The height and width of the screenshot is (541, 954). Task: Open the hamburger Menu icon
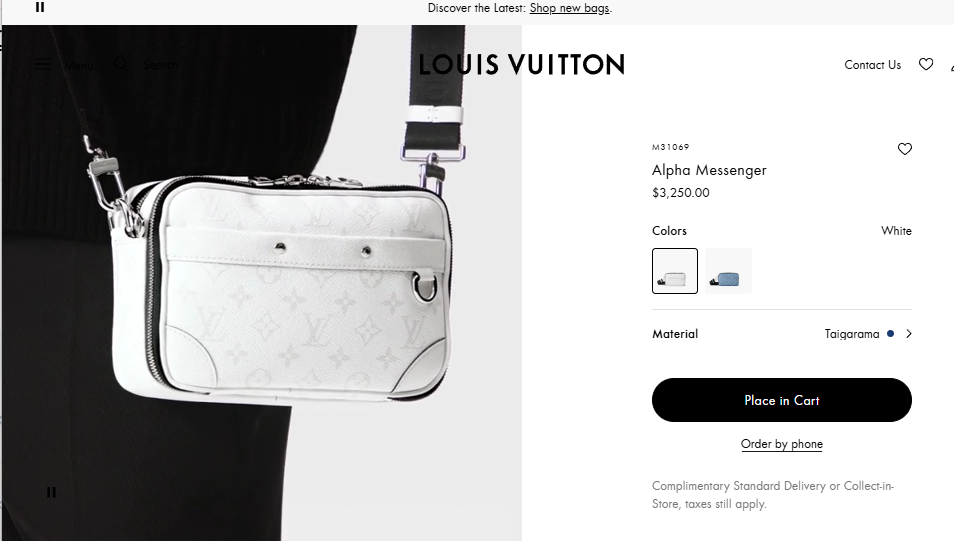(42, 65)
